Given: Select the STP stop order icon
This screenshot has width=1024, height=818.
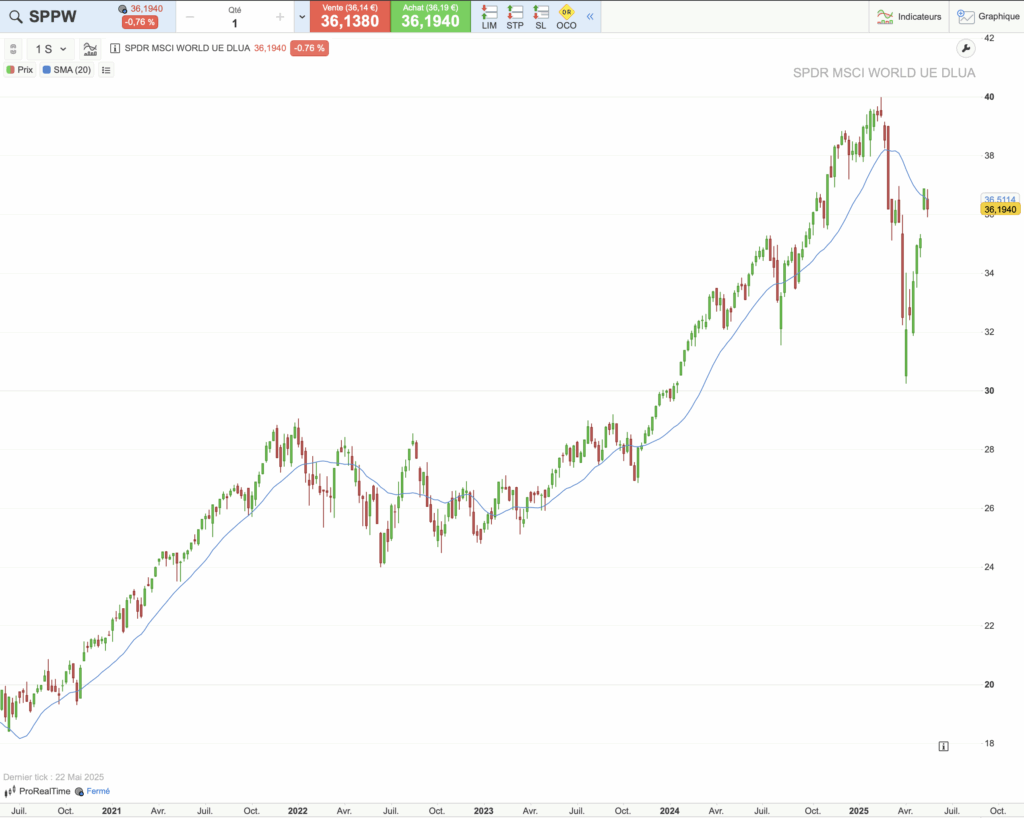Looking at the screenshot, I should click(x=515, y=17).
